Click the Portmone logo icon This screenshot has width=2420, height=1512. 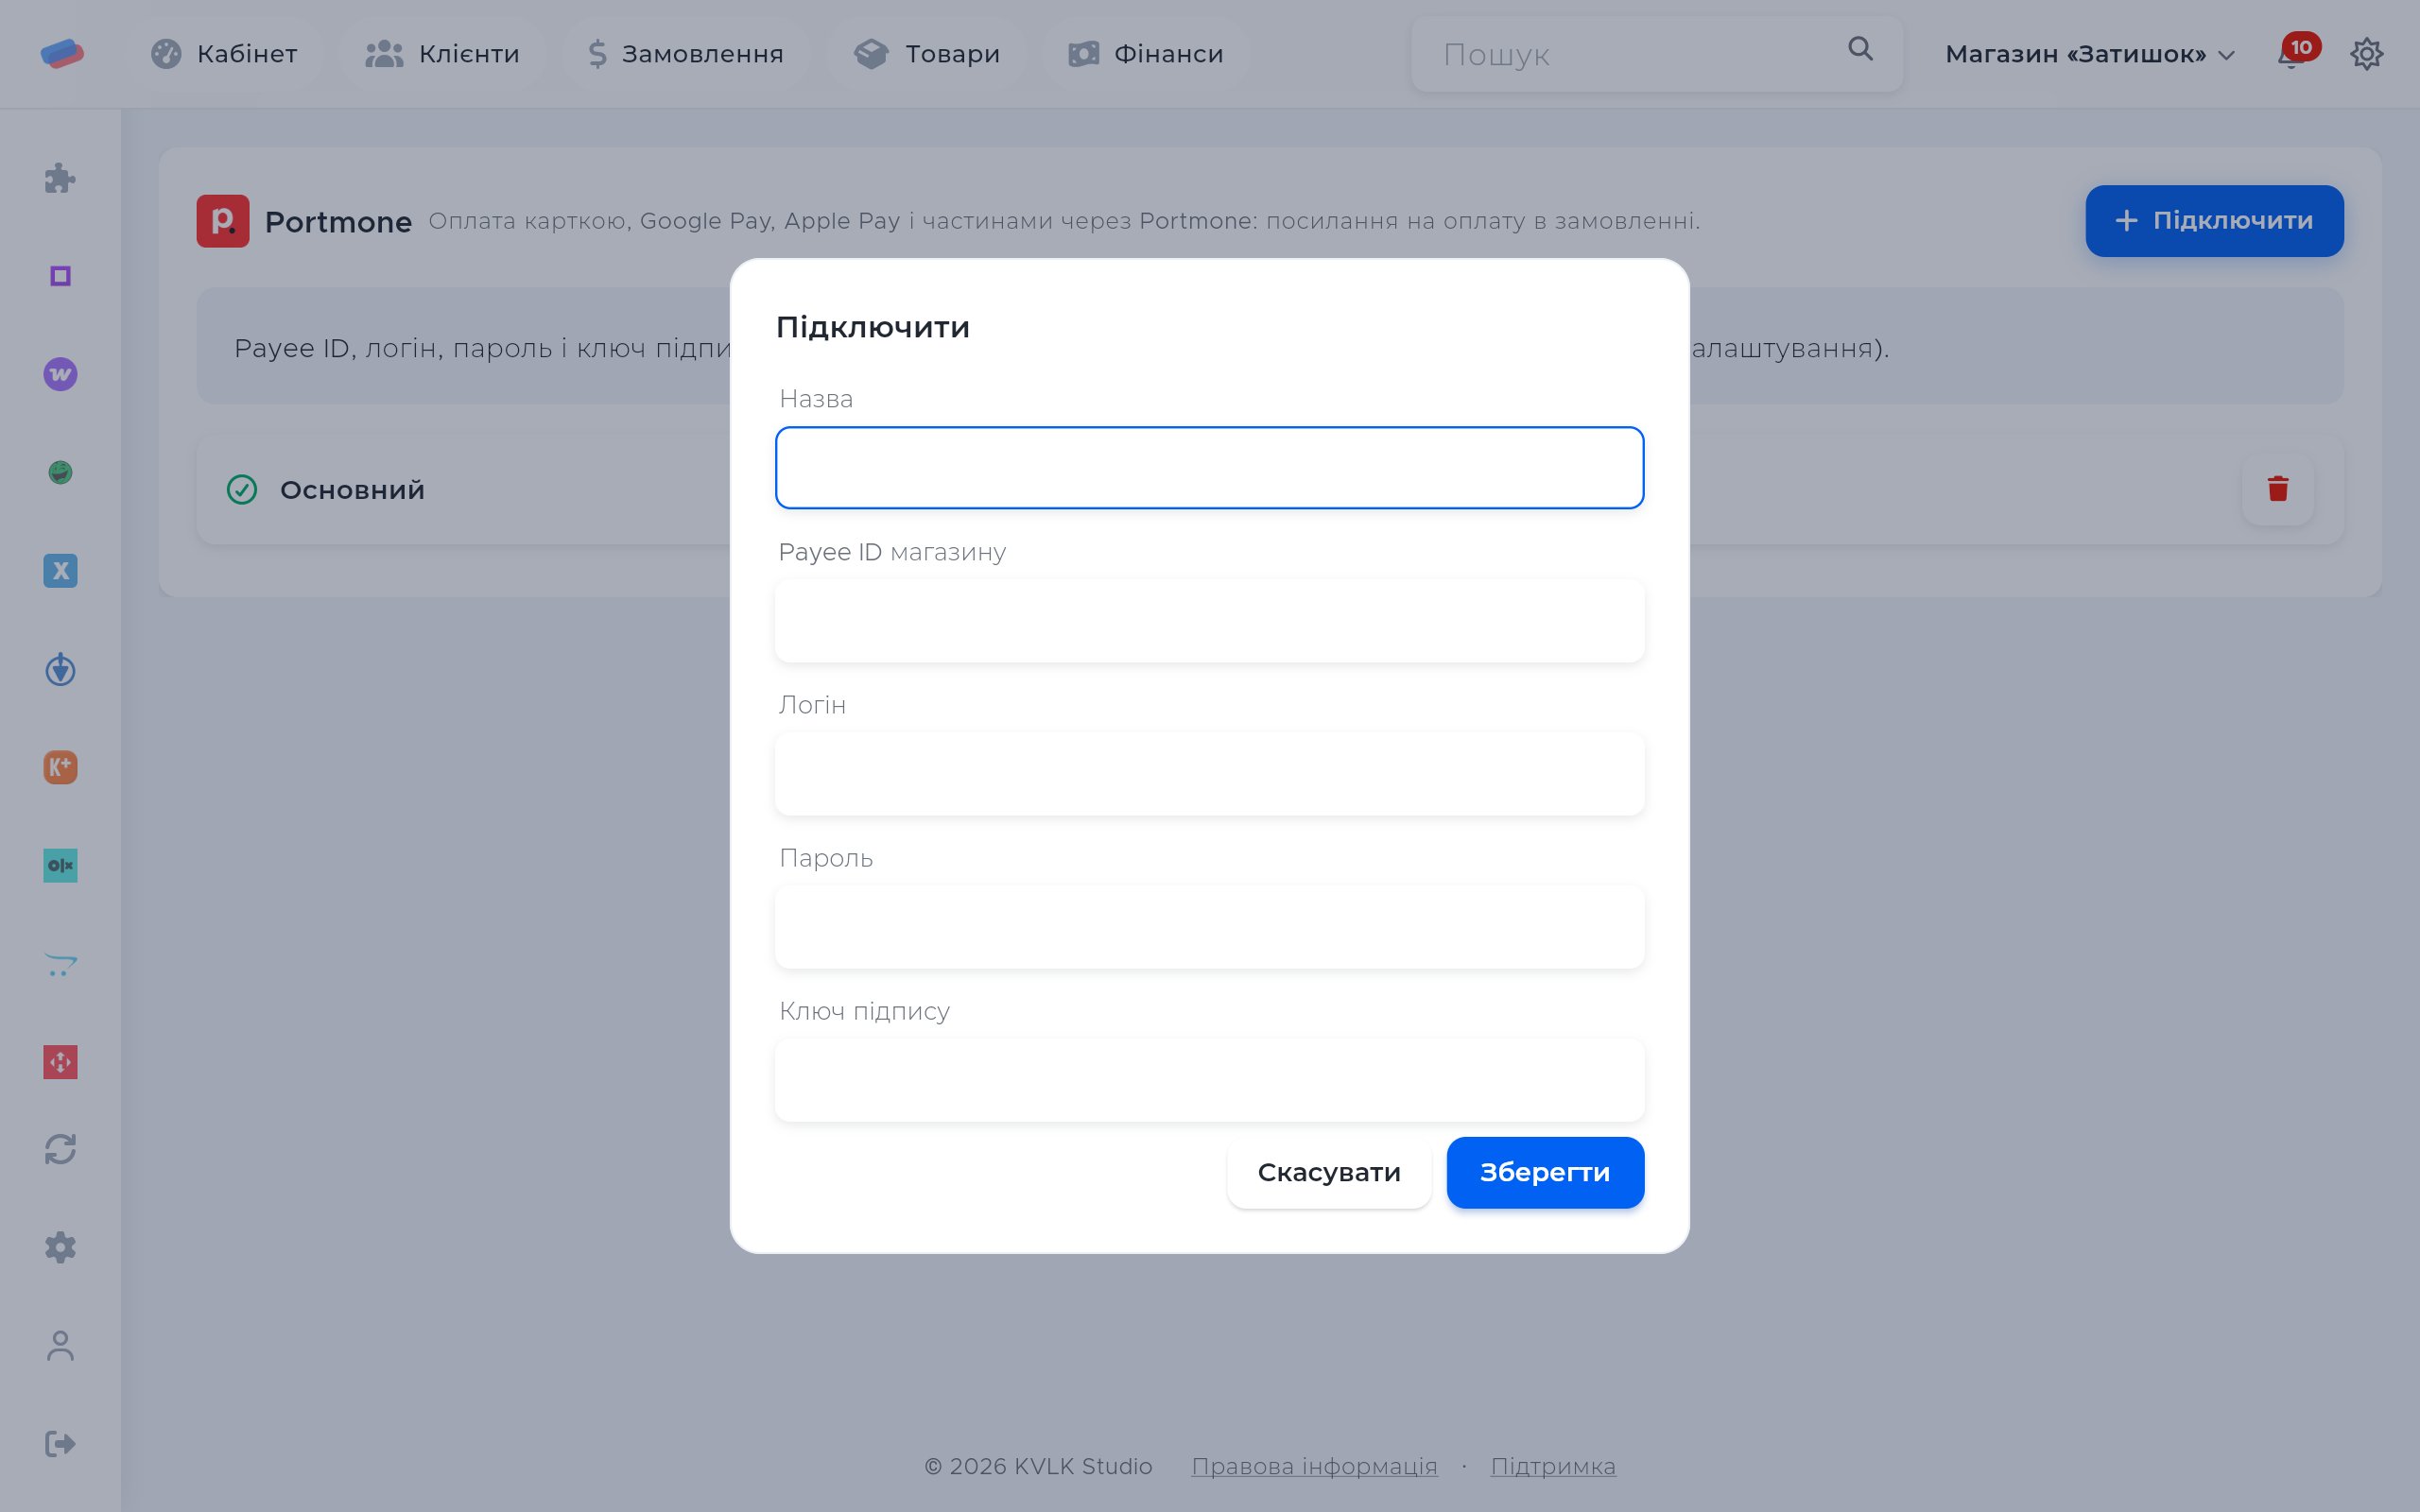[223, 221]
